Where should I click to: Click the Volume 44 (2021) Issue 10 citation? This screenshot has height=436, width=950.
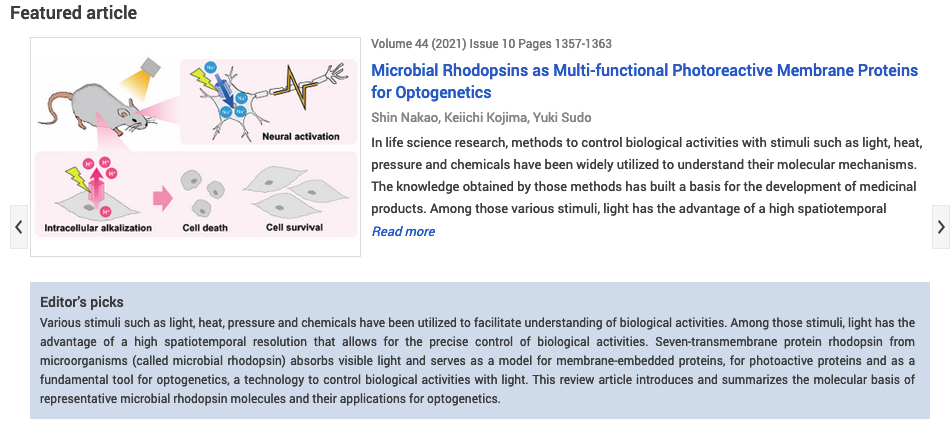[491, 44]
